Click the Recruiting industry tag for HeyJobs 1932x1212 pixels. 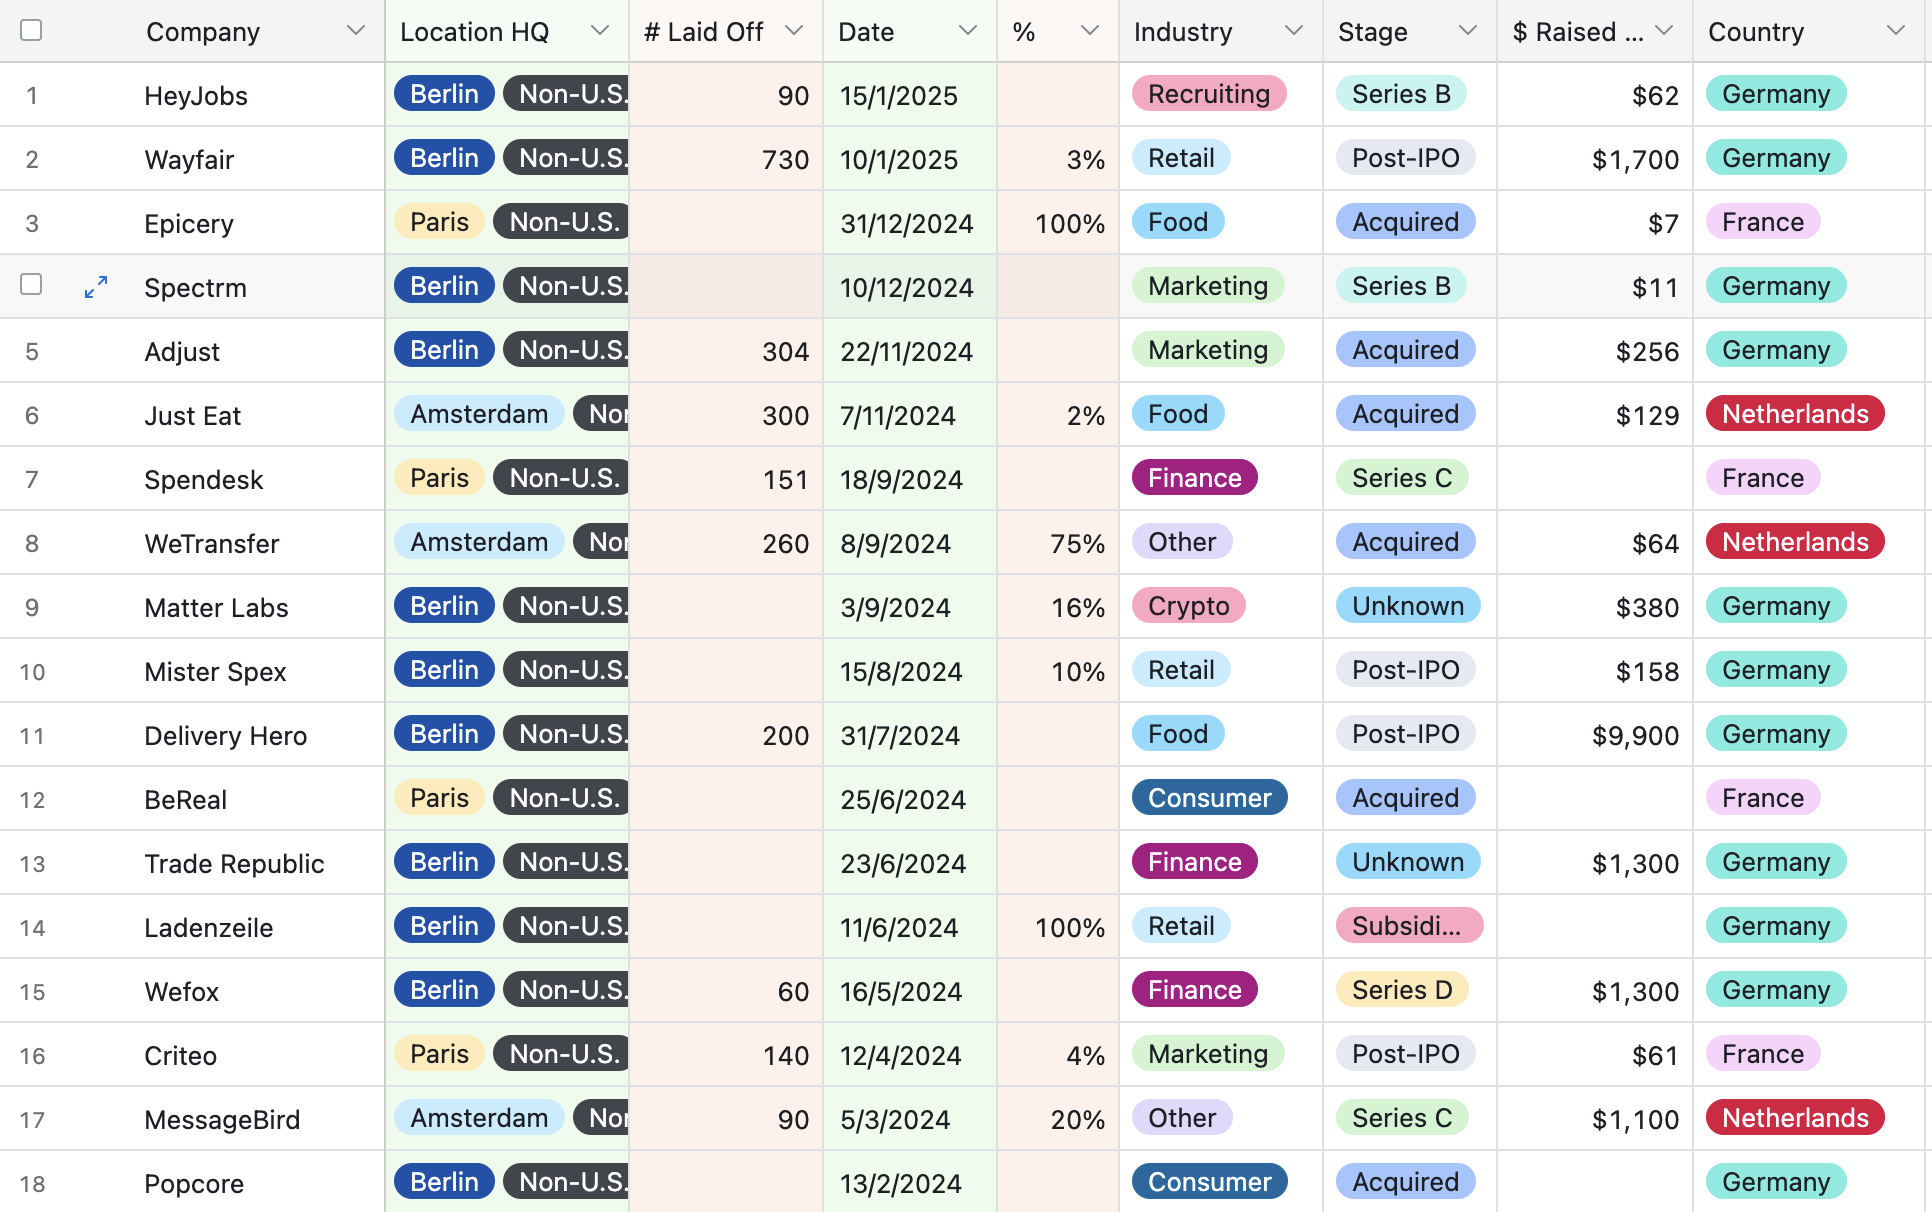tap(1209, 94)
